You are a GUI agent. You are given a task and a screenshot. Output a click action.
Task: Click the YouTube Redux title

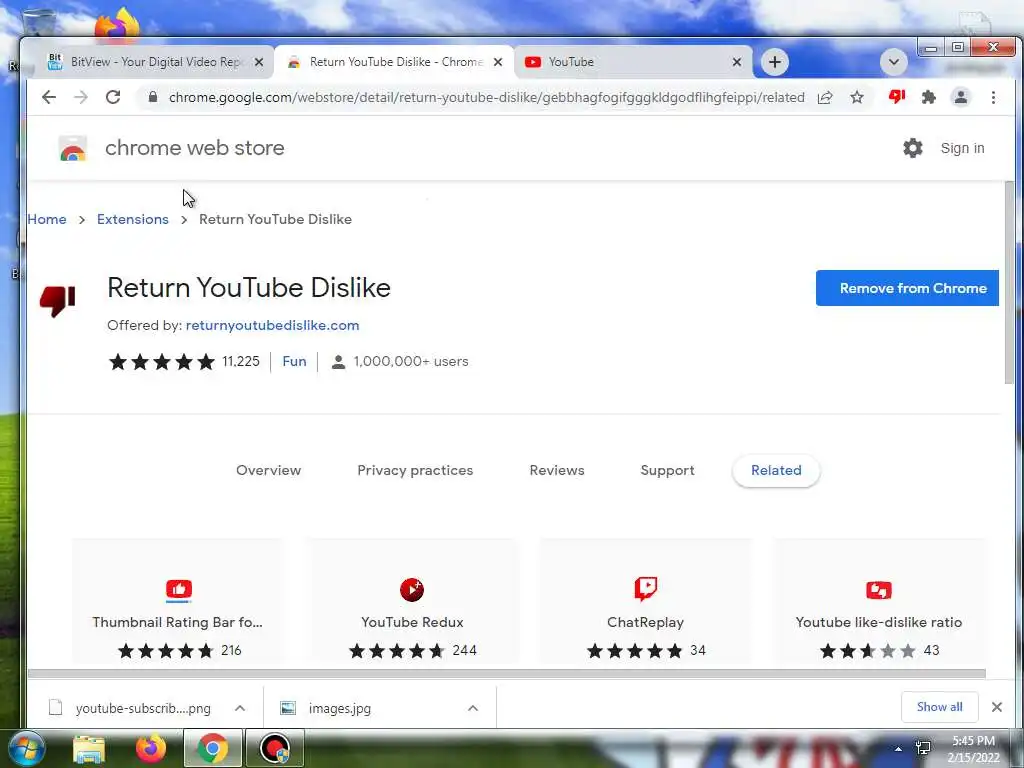tap(412, 622)
